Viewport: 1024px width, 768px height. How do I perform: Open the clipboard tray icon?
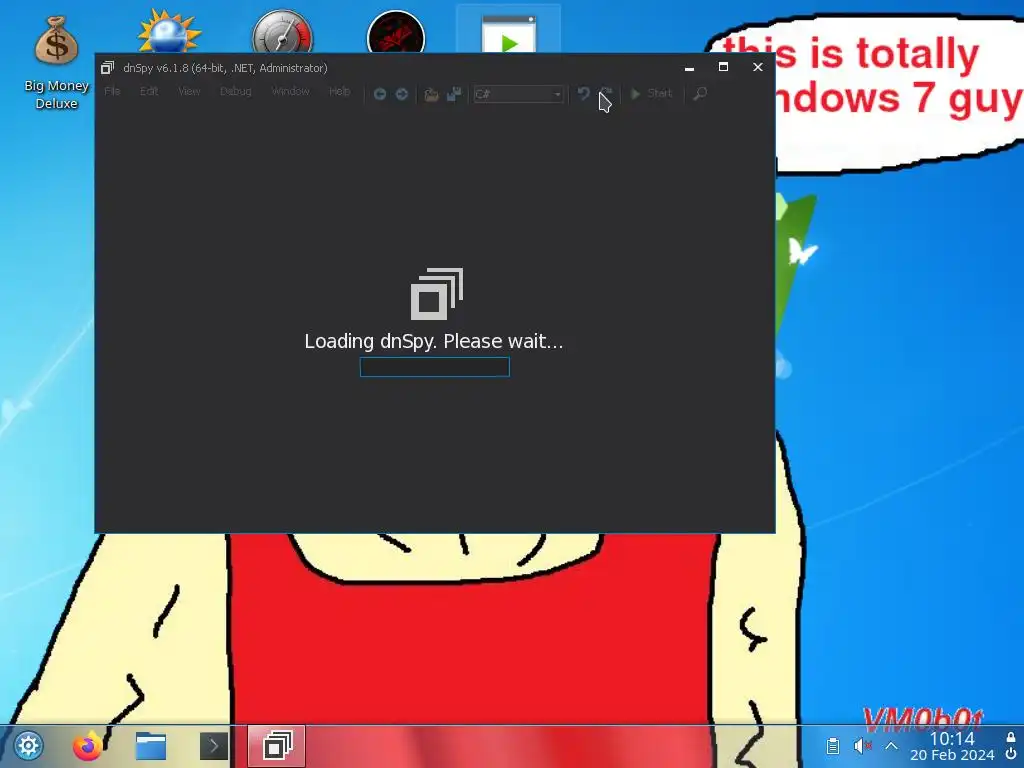pos(833,746)
